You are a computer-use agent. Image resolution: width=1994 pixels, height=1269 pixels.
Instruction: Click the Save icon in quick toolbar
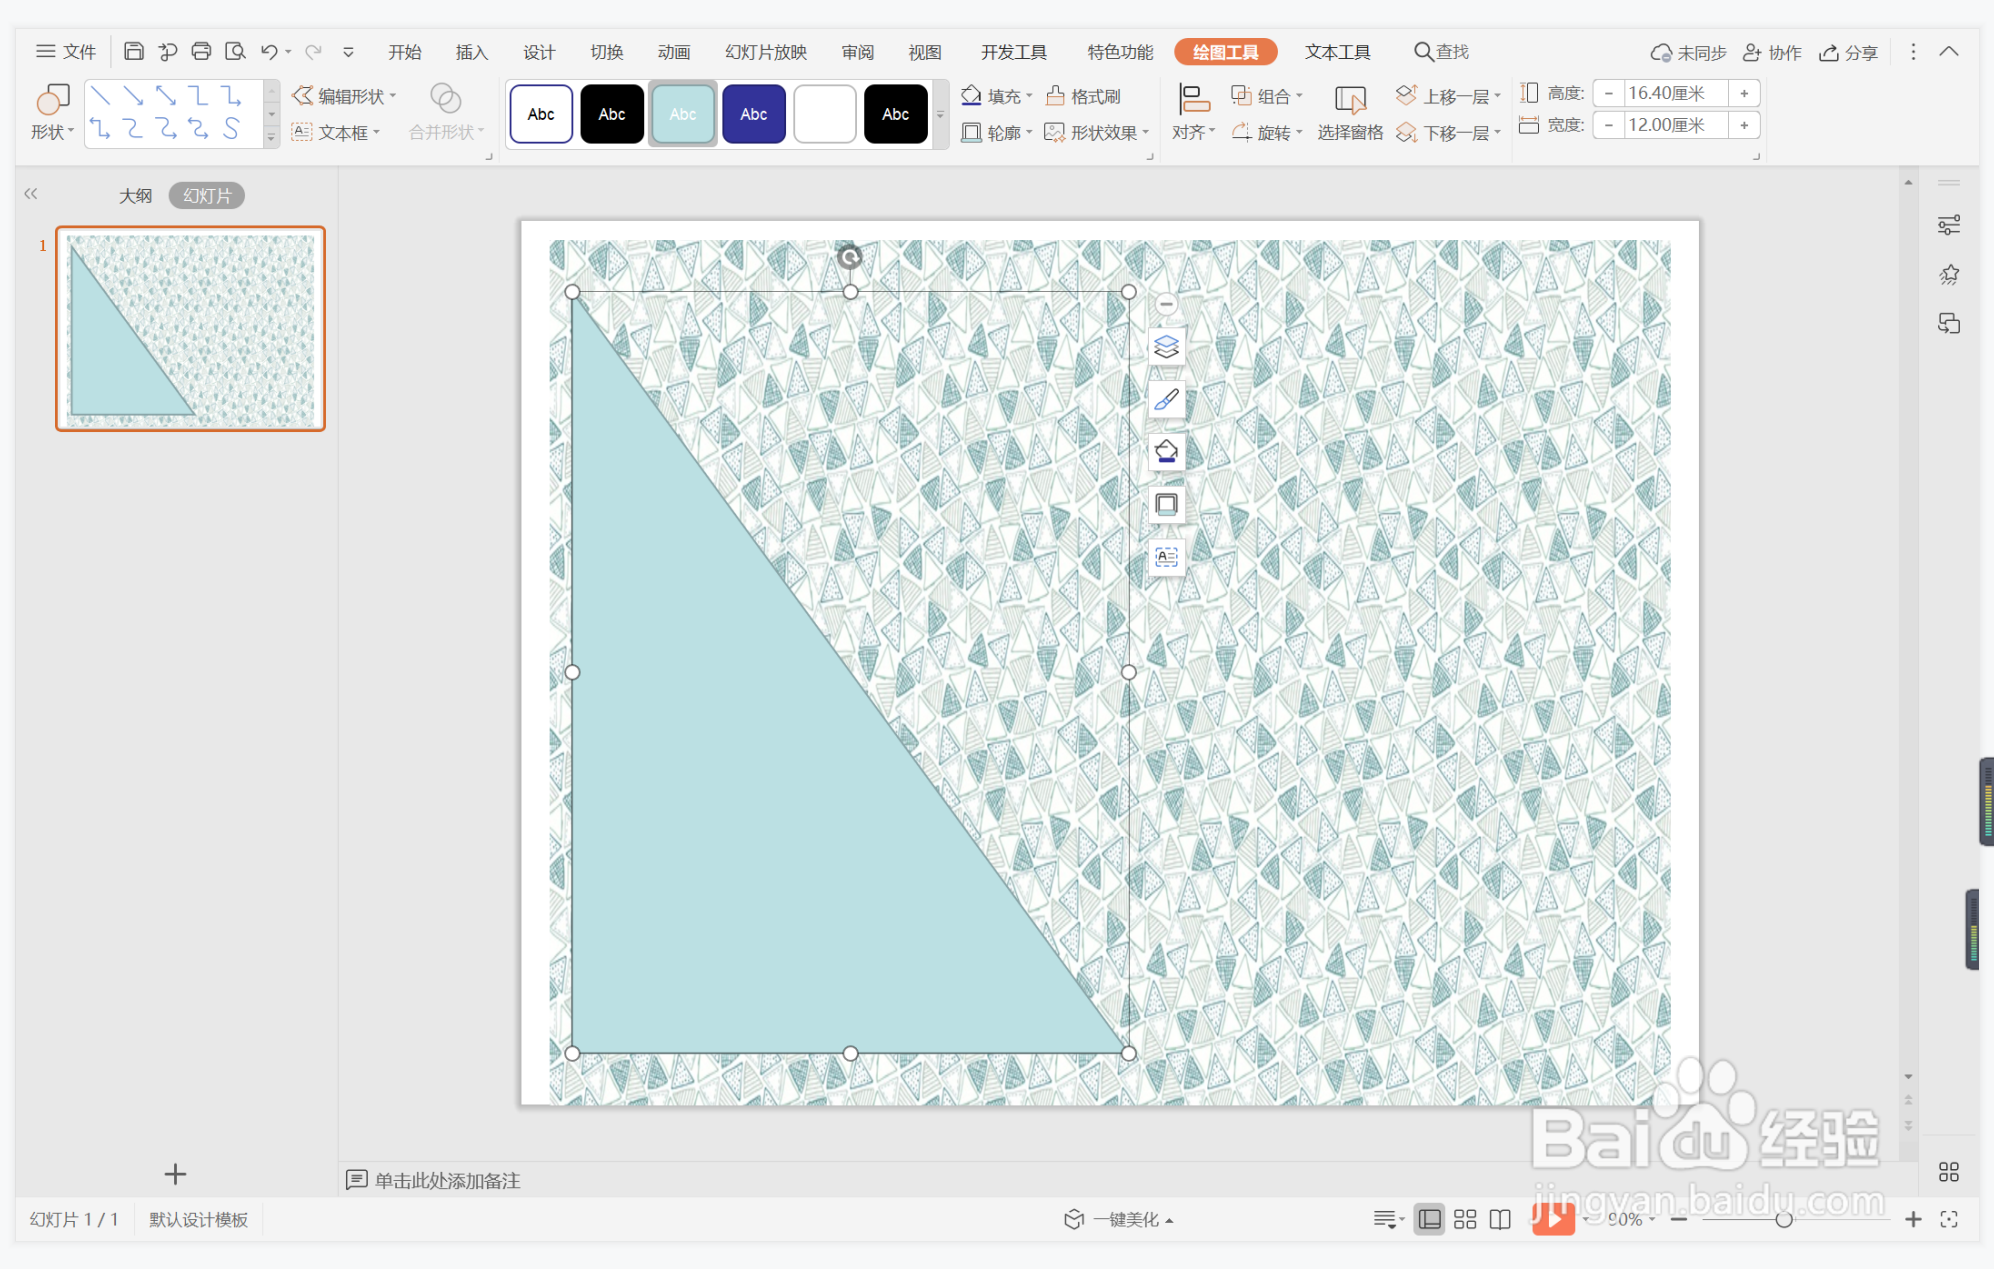point(134,51)
